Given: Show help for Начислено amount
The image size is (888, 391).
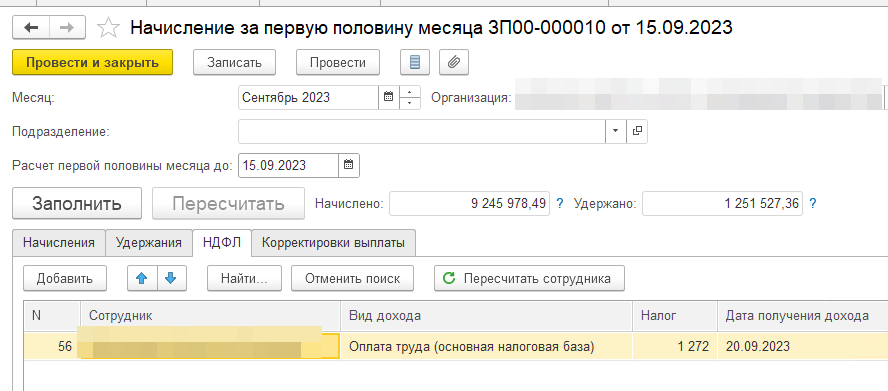Looking at the screenshot, I should (560, 203).
